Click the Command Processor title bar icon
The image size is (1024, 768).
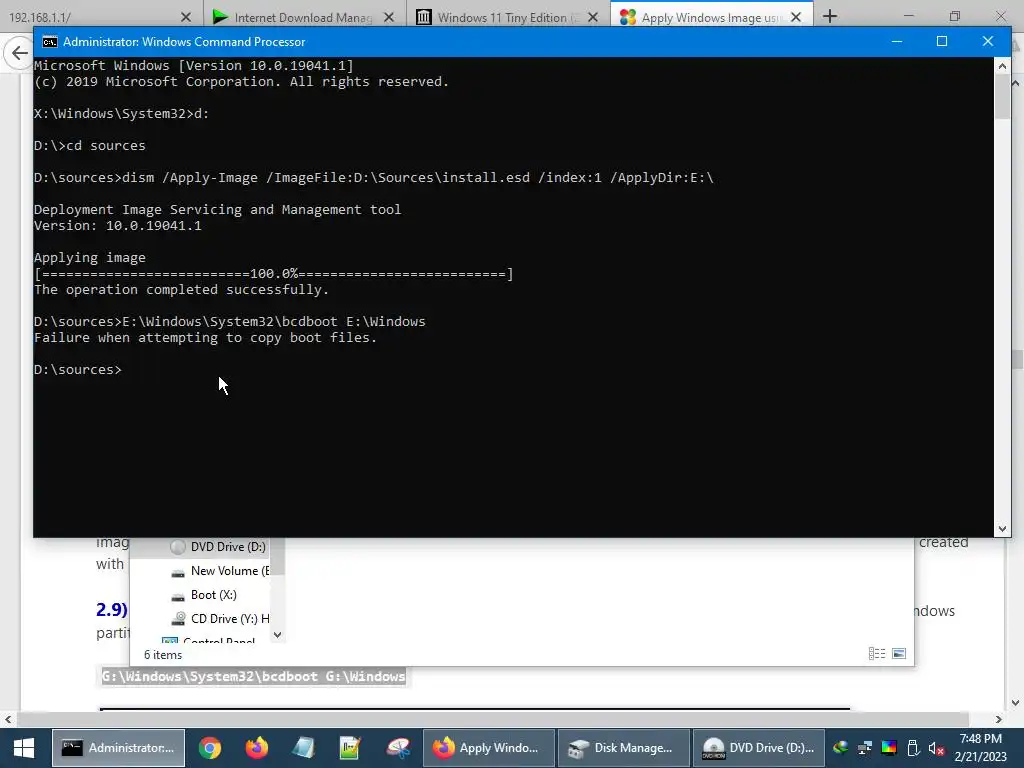50,42
